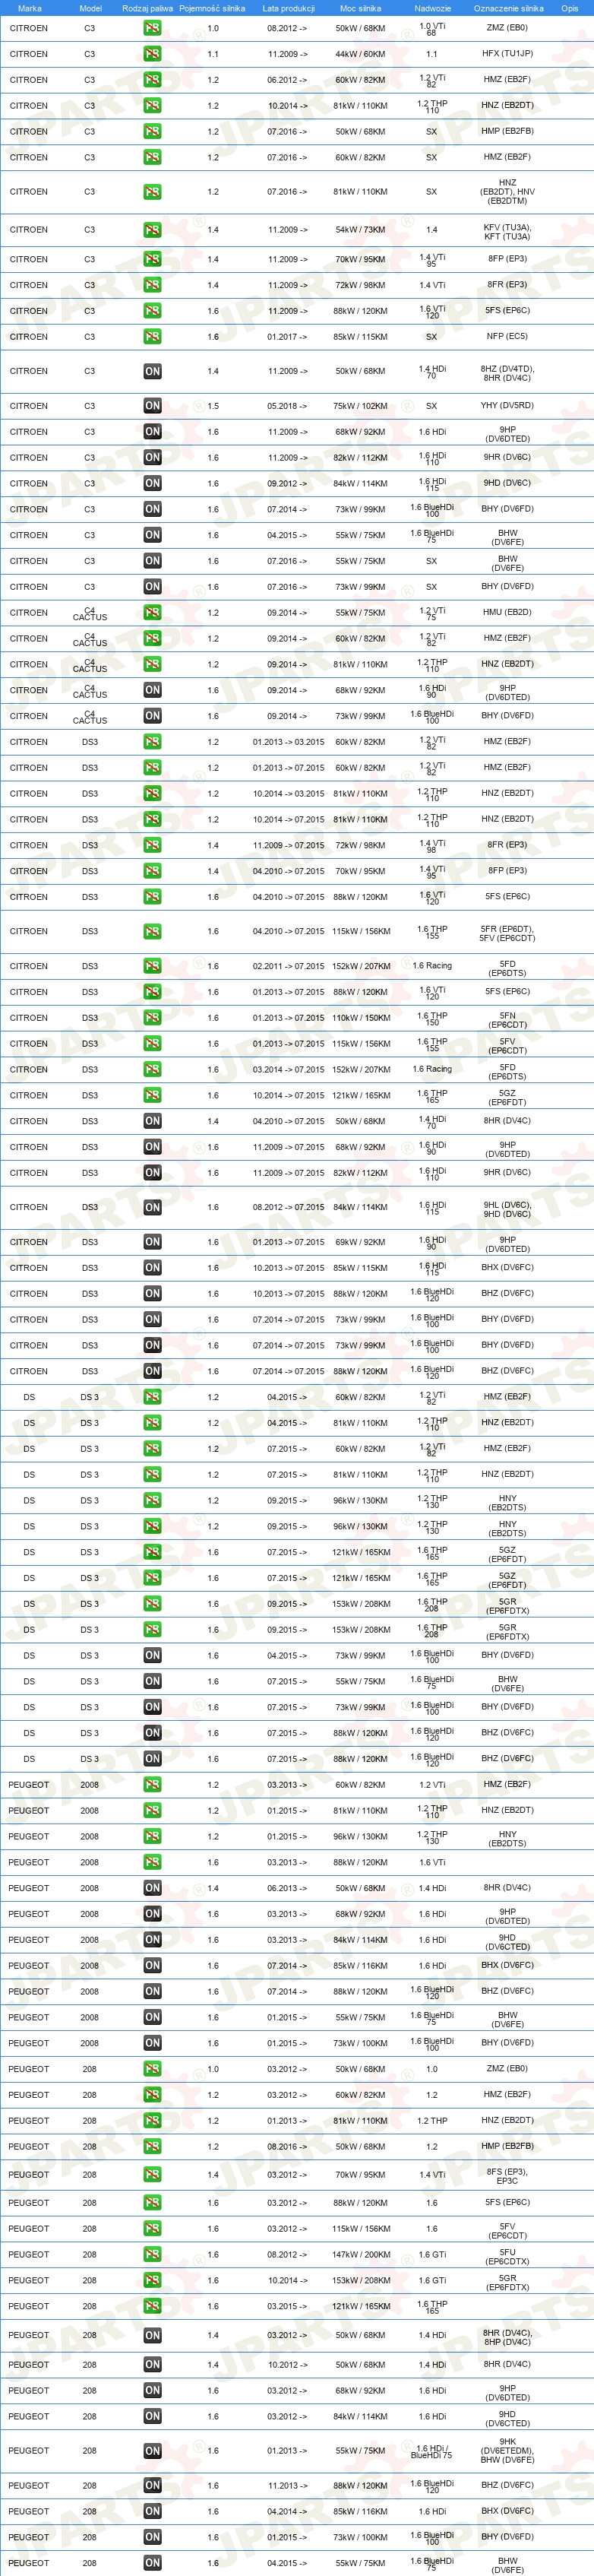Select the 54kW / 73KM power cell
Viewport: 594px width, 2576px height.
pos(360,230)
